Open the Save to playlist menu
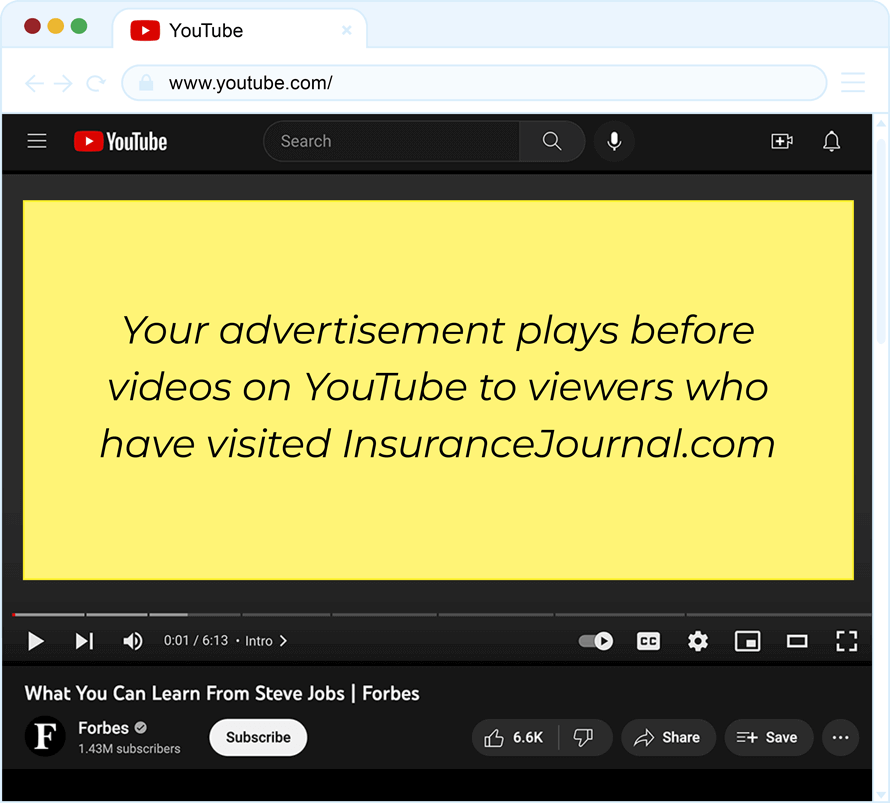 click(767, 738)
